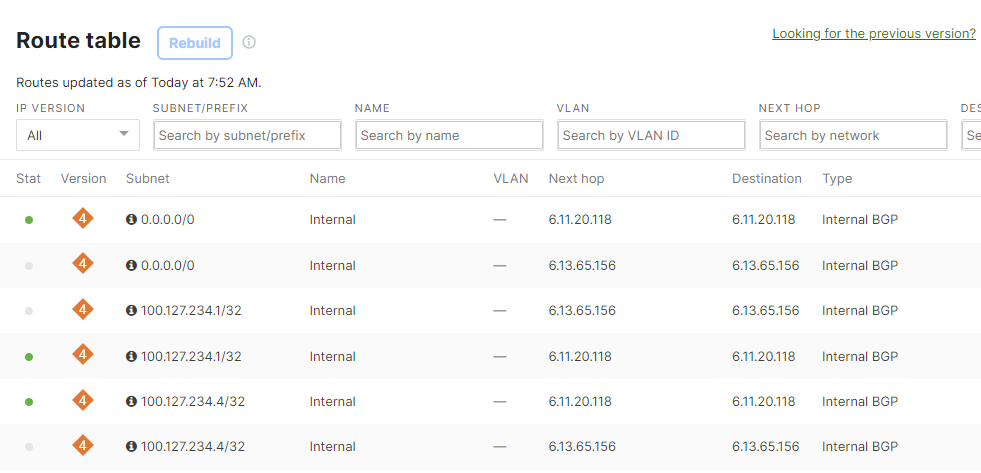Click info icon on active 100.127.234.4/32 row
Image resolution: width=981 pixels, height=473 pixels.
(x=131, y=402)
